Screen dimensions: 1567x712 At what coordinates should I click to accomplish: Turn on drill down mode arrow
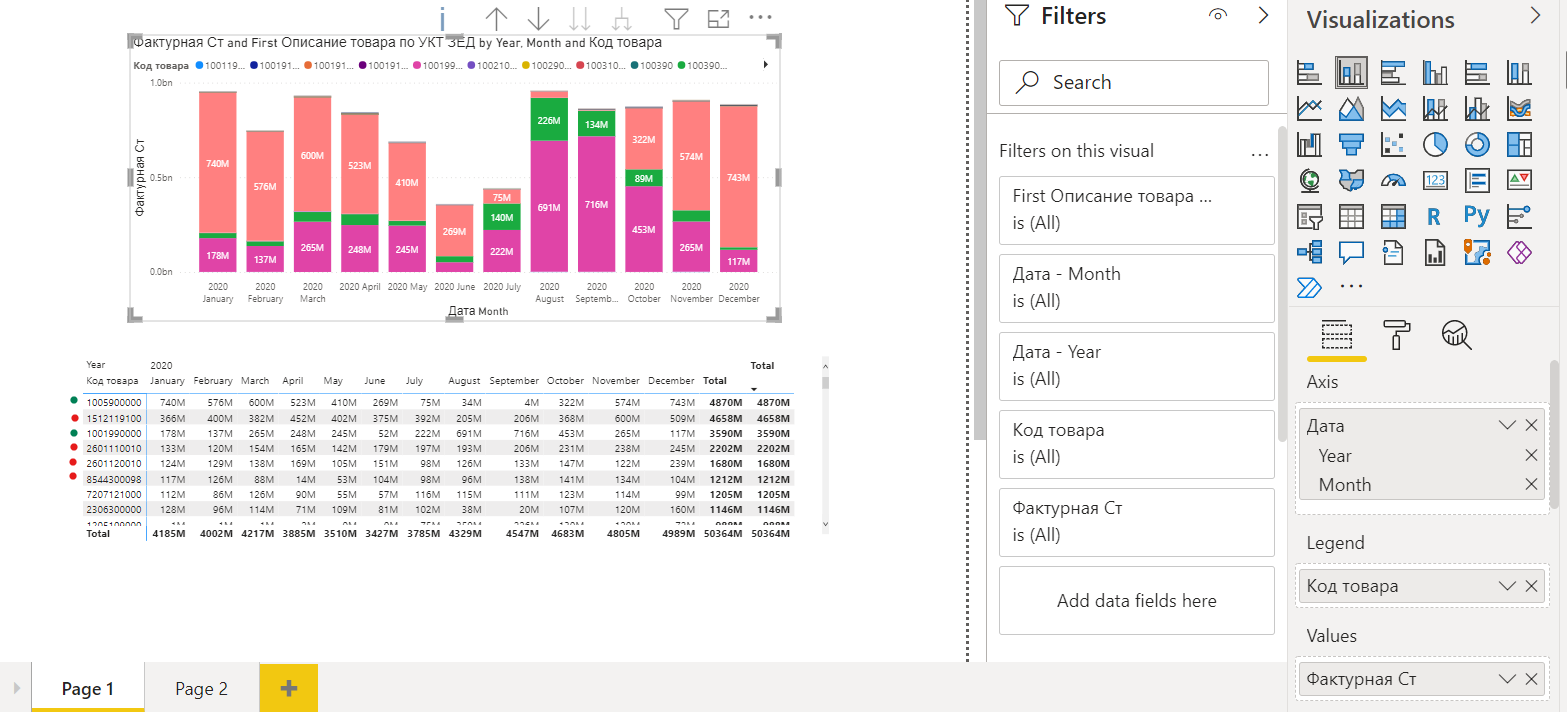[x=538, y=18]
